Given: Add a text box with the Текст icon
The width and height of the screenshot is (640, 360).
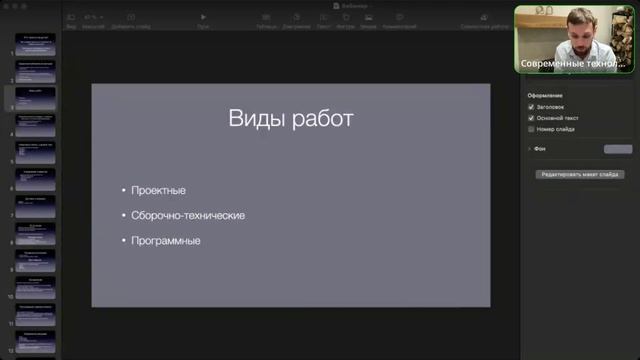Looking at the screenshot, I should 324,18.
